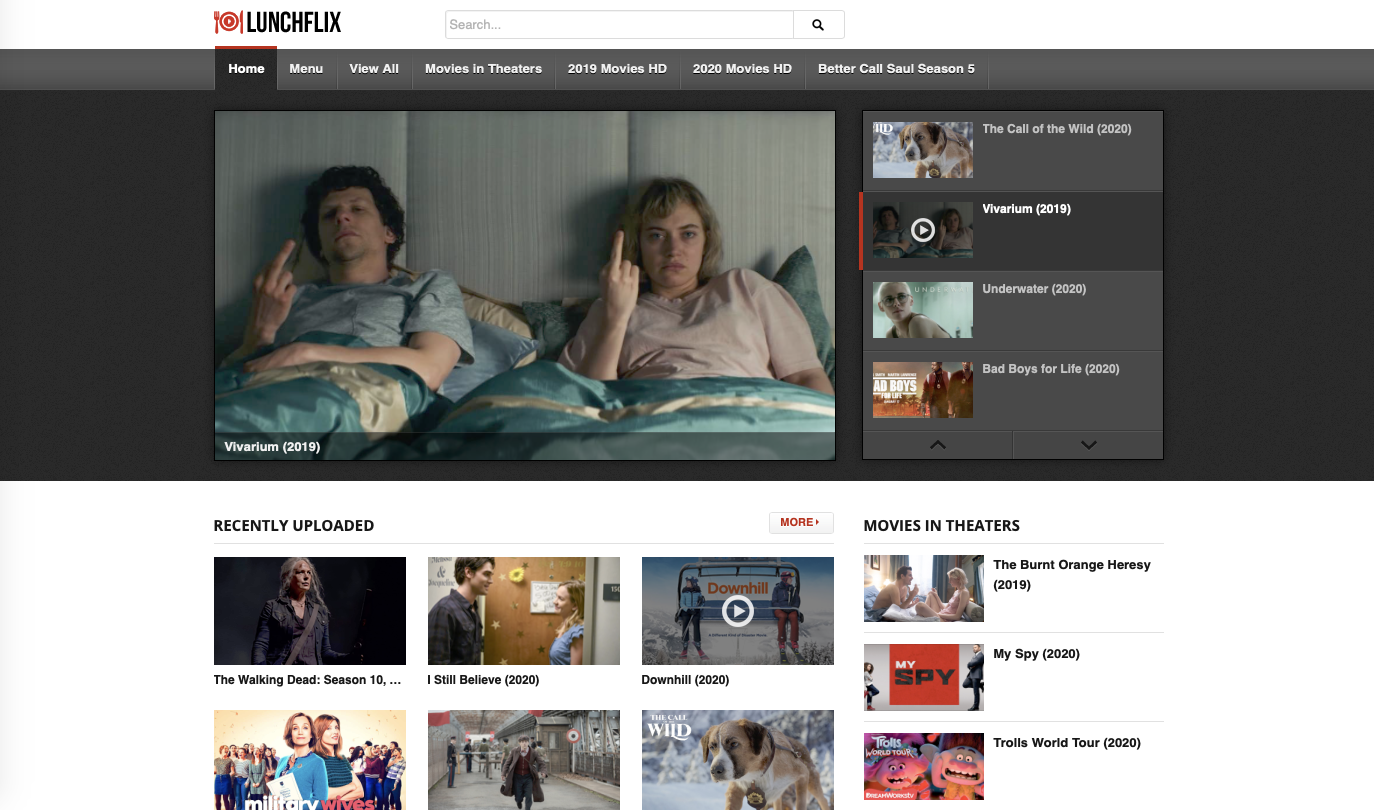The image size is (1374, 810).
Task: Open the bridge scene movie thumbnail
Action: click(524, 760)
